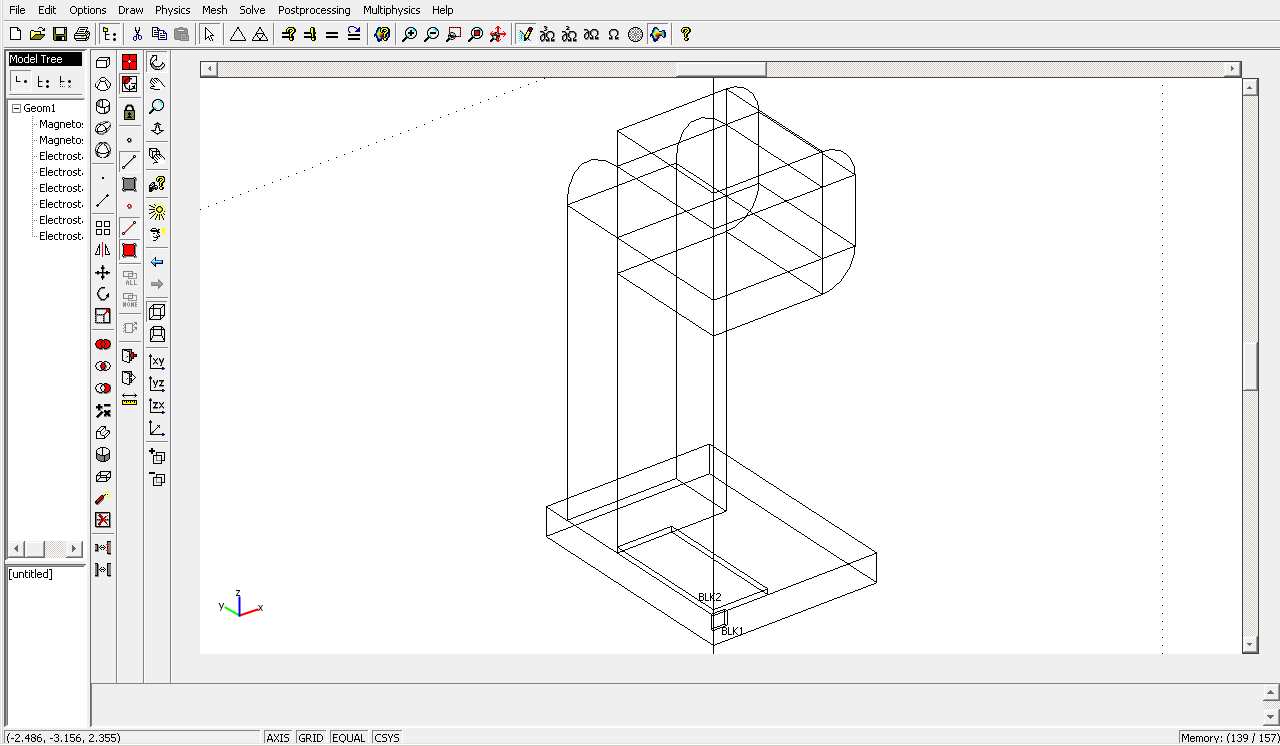
Task: Click the Zoom Extents red arrows icon
Action: (x=498, y=34)
